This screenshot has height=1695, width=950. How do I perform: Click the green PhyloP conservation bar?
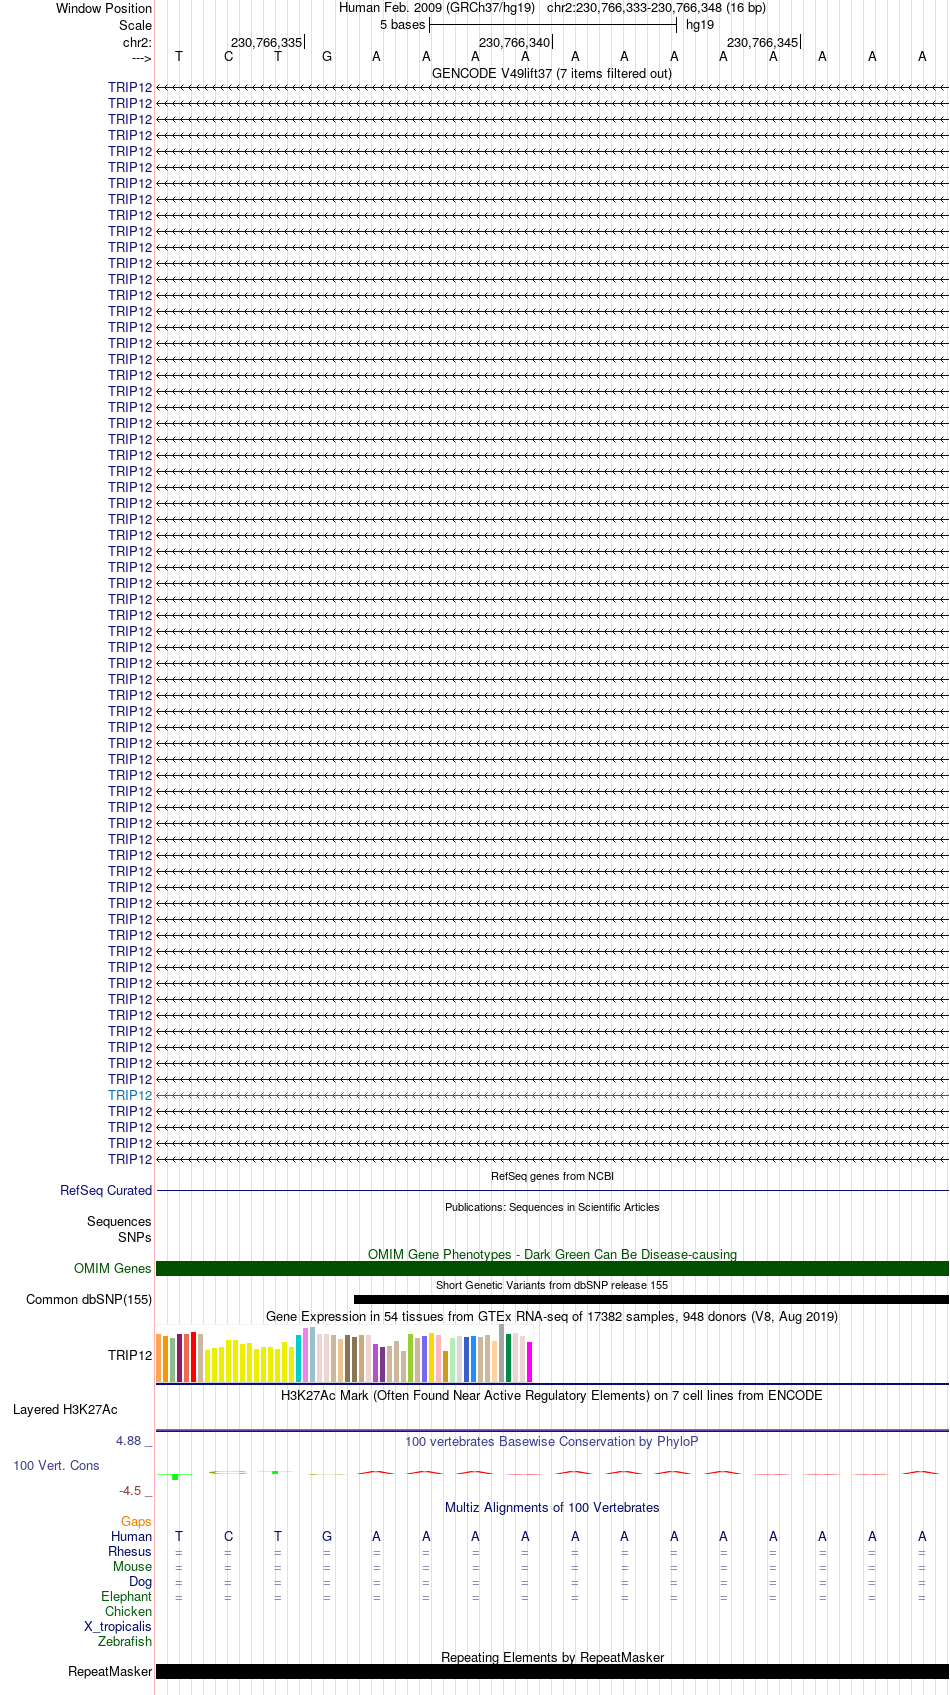point(175,1476)
